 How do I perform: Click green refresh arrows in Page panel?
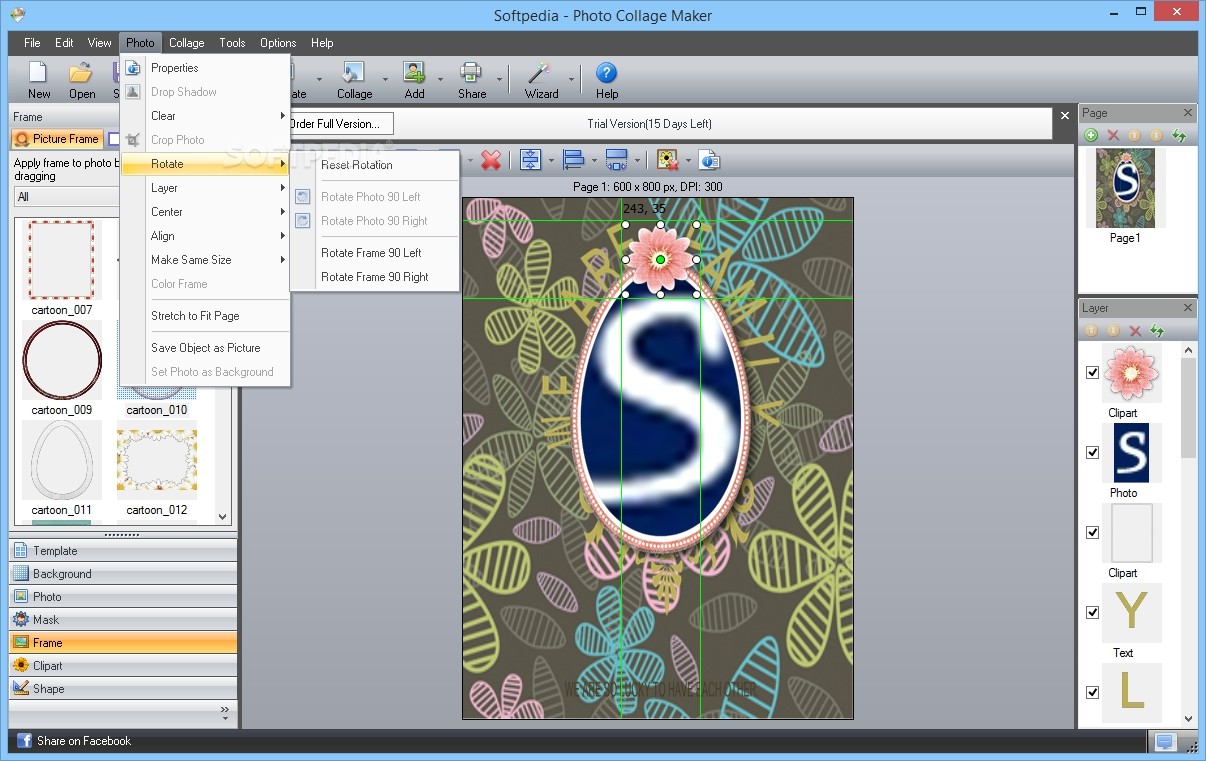(x=1179, y=135)
